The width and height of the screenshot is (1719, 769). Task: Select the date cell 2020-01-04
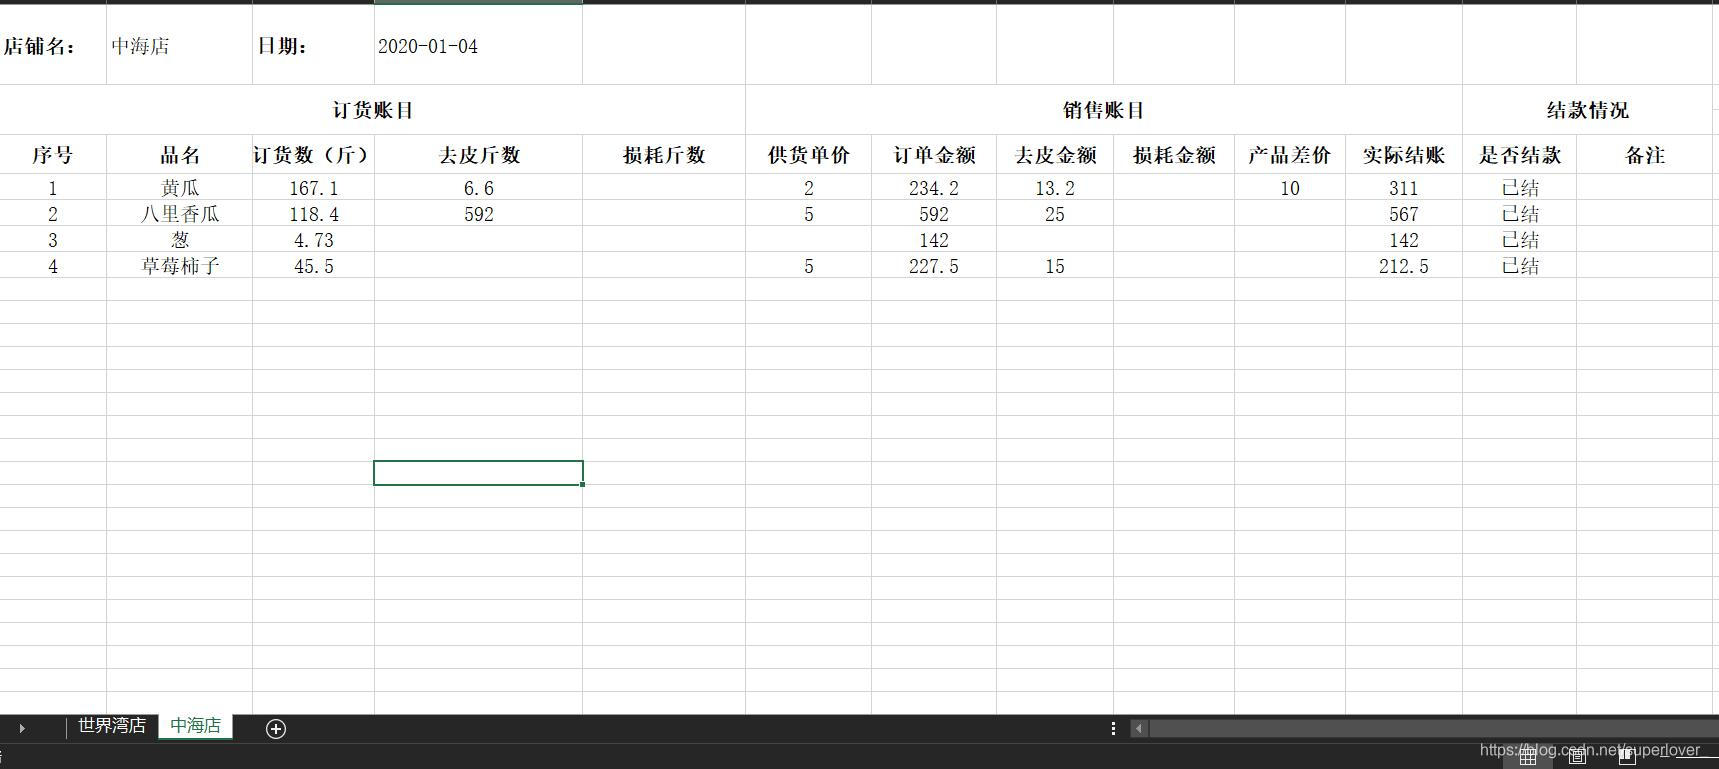point(478,46)
